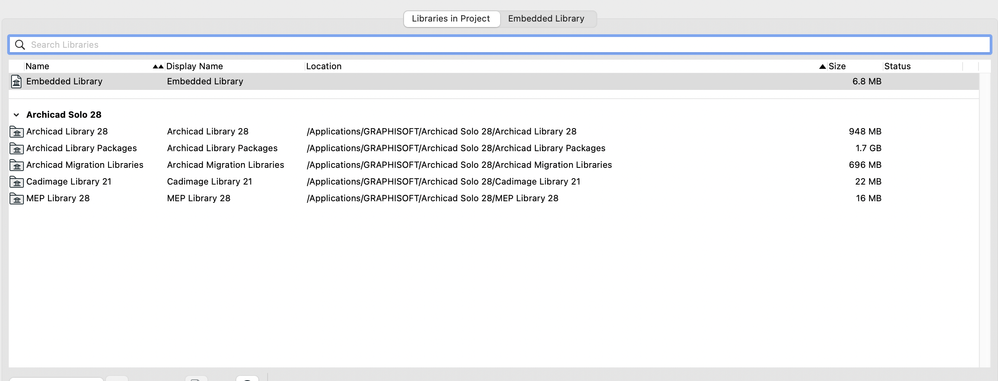Screen dimensions: 998x381
Task: Click the 1.7 GB size value
Action: coord(868,148)
